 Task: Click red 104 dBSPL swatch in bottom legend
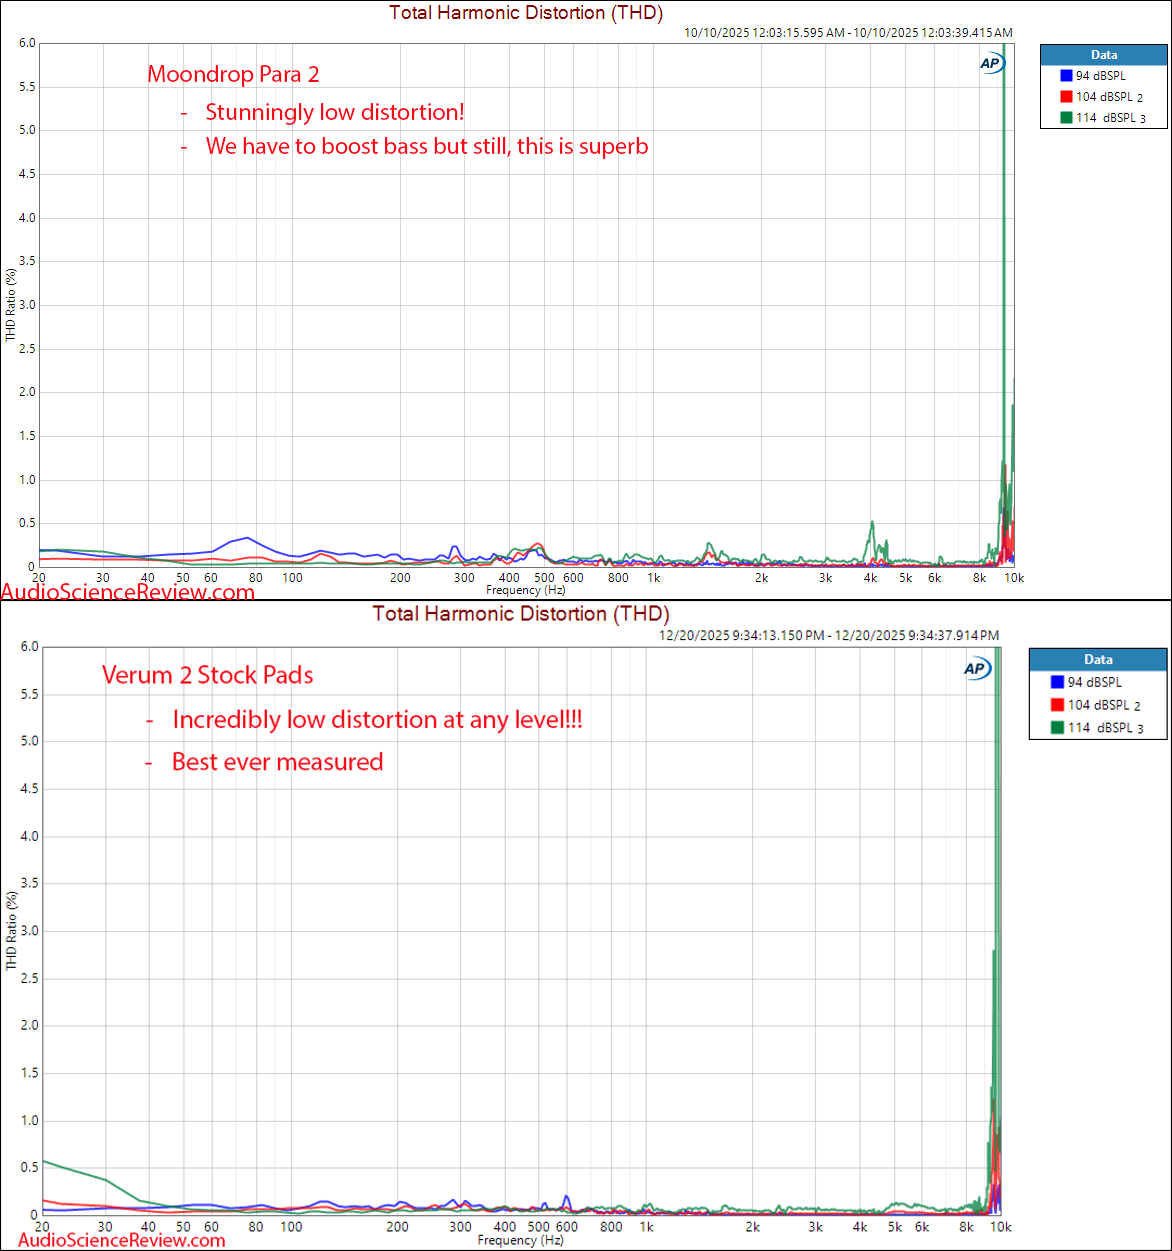click(x=1057, y=705)
